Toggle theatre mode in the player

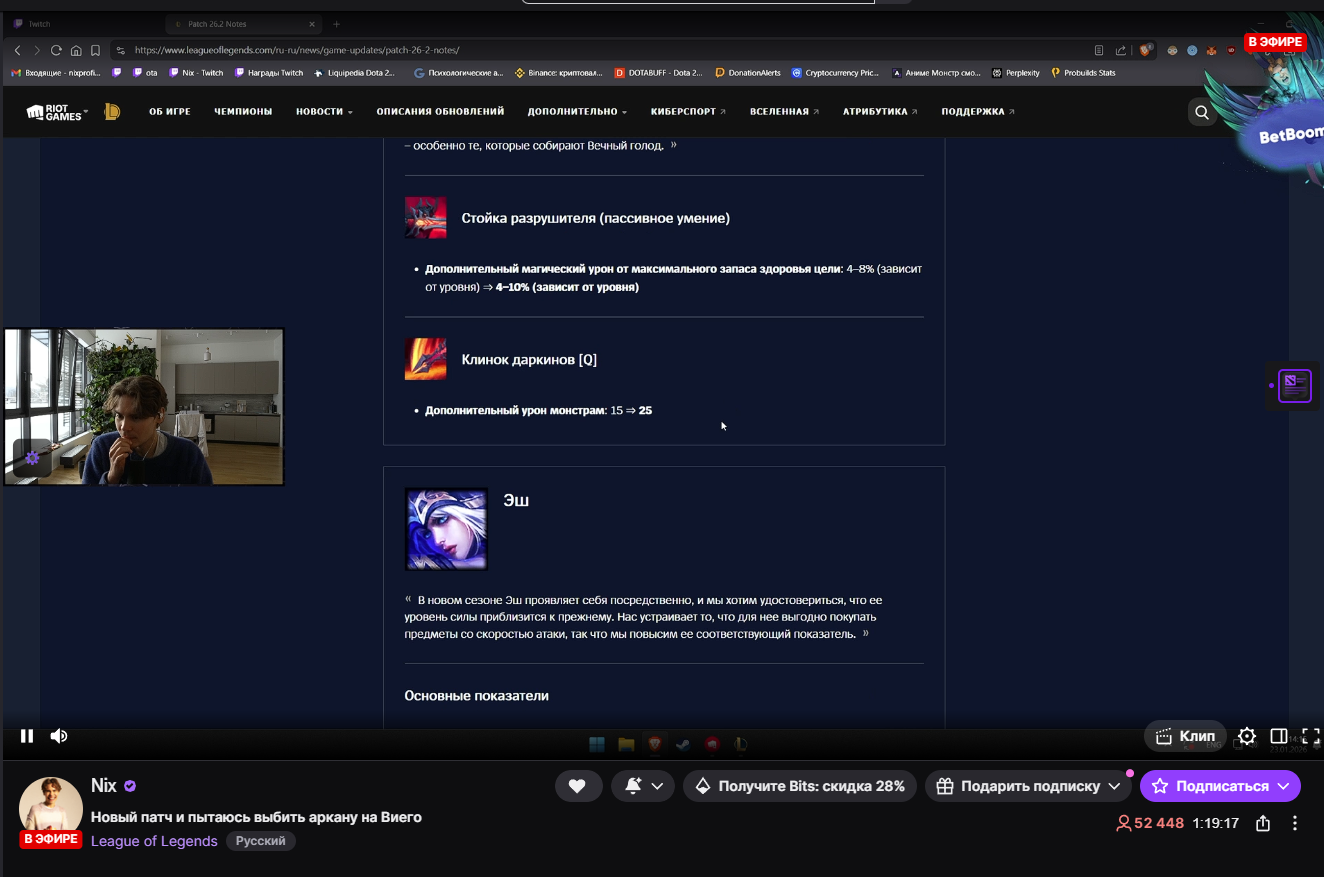[x=1278, y=736]
